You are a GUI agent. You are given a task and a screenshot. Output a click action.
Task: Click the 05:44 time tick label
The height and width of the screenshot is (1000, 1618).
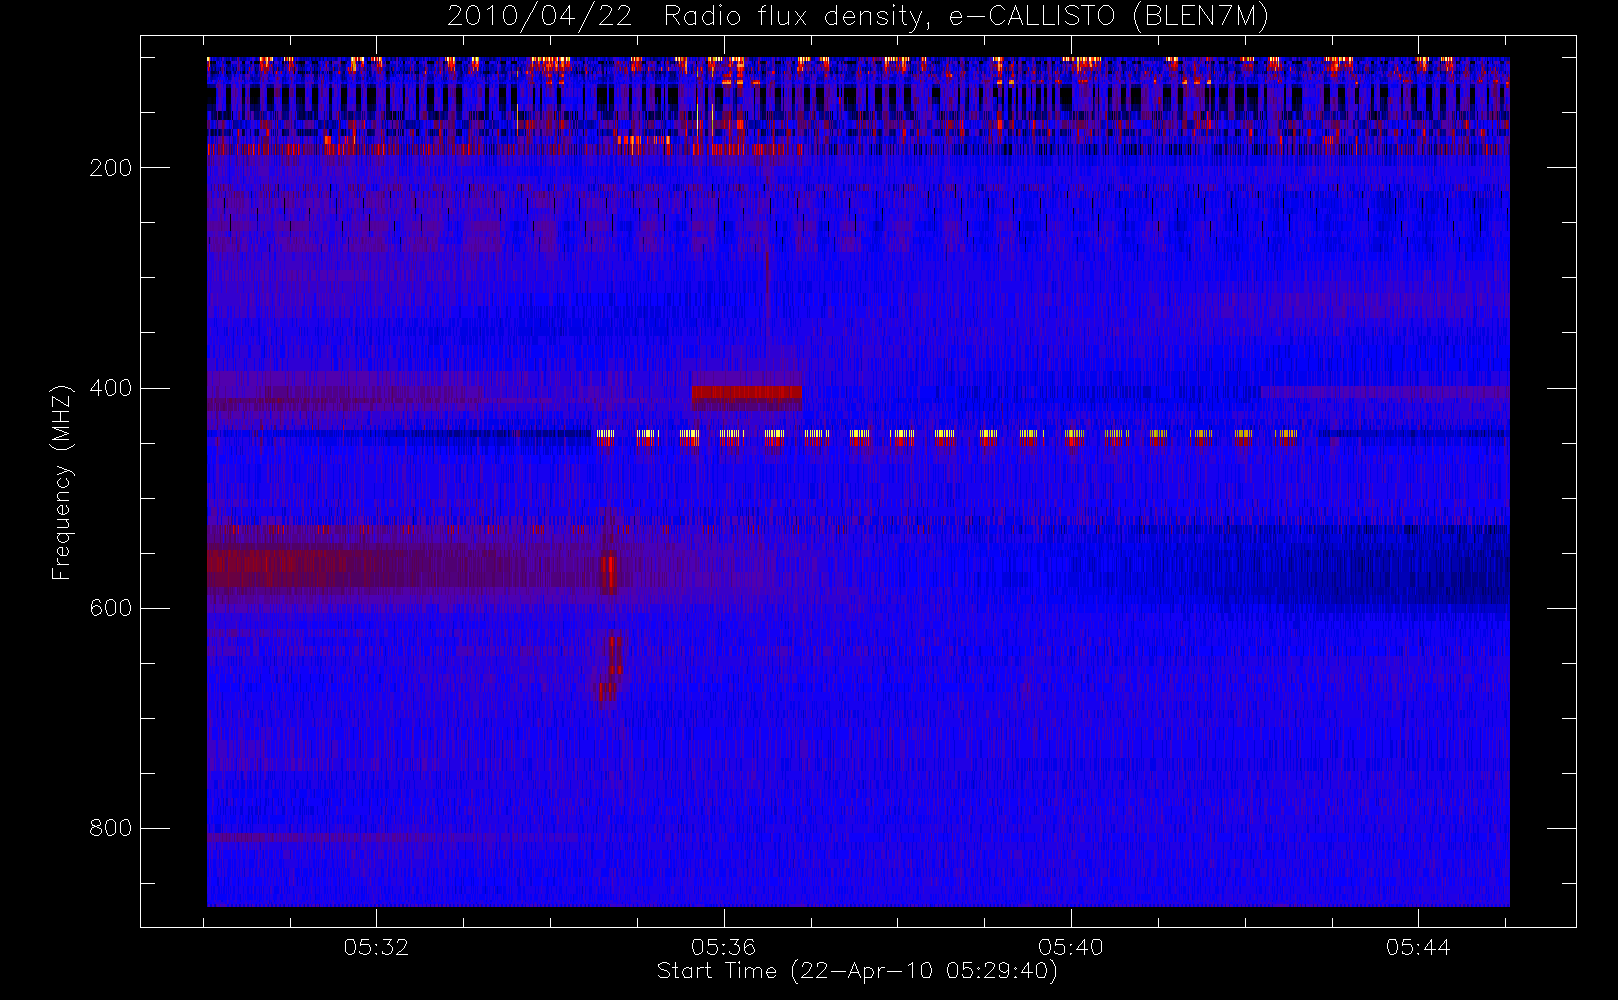pyautogui.click(x=1418, y=947)
